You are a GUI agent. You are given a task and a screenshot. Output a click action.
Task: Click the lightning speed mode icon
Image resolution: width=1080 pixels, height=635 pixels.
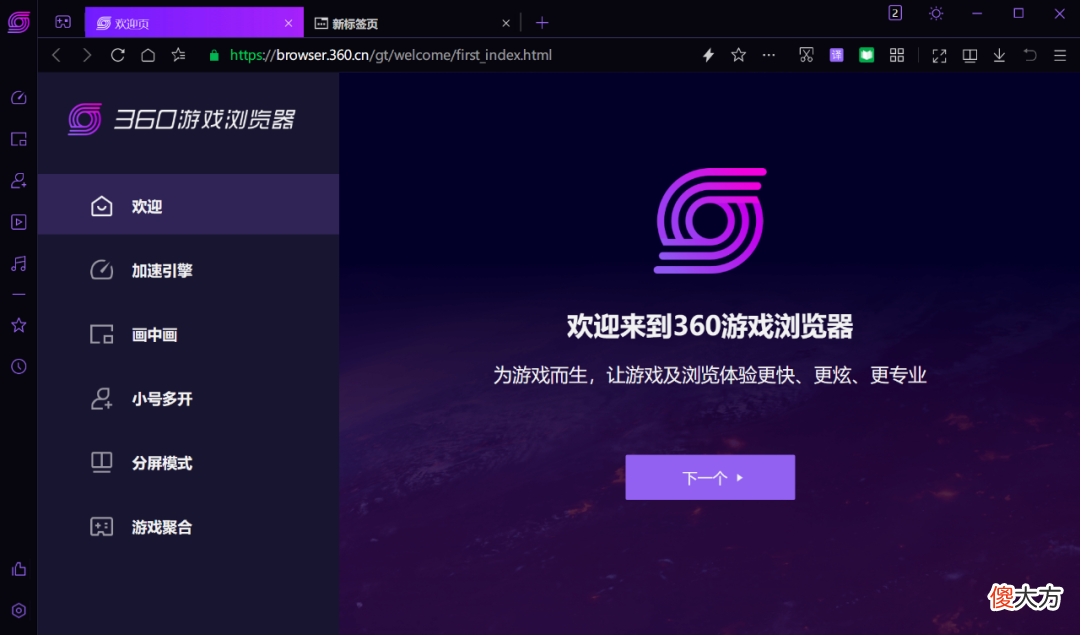[x=708, y=55]
